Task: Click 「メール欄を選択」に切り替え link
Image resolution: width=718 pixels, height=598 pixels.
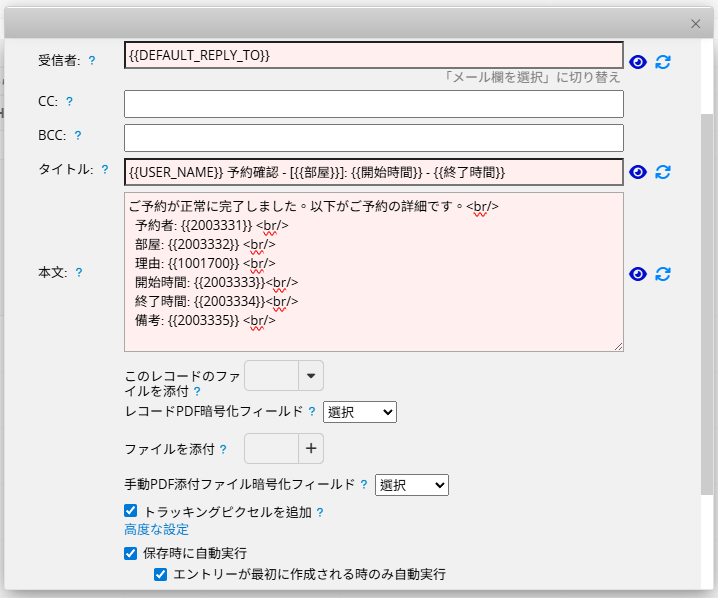Action: coord(532,77)
